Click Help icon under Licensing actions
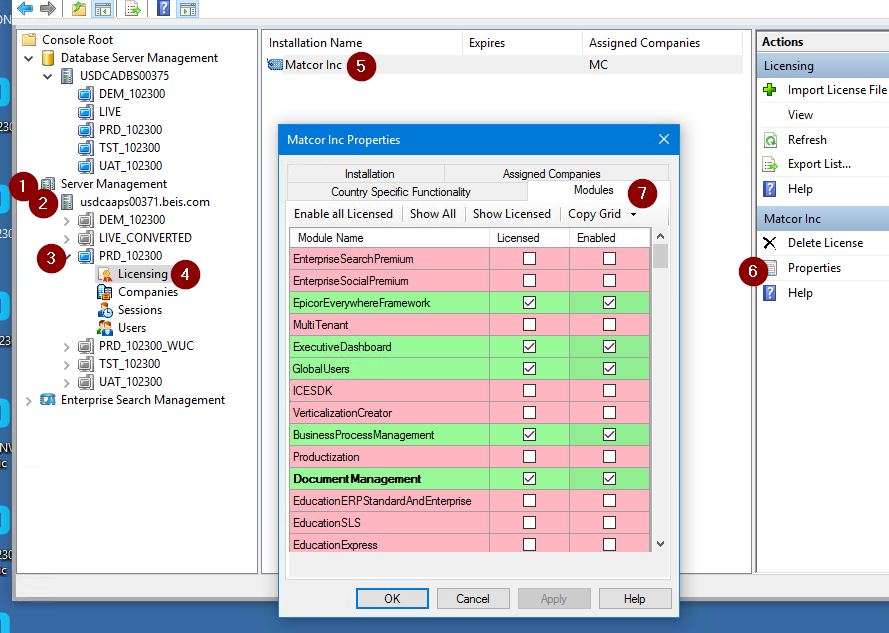 [x=769, y=189]
